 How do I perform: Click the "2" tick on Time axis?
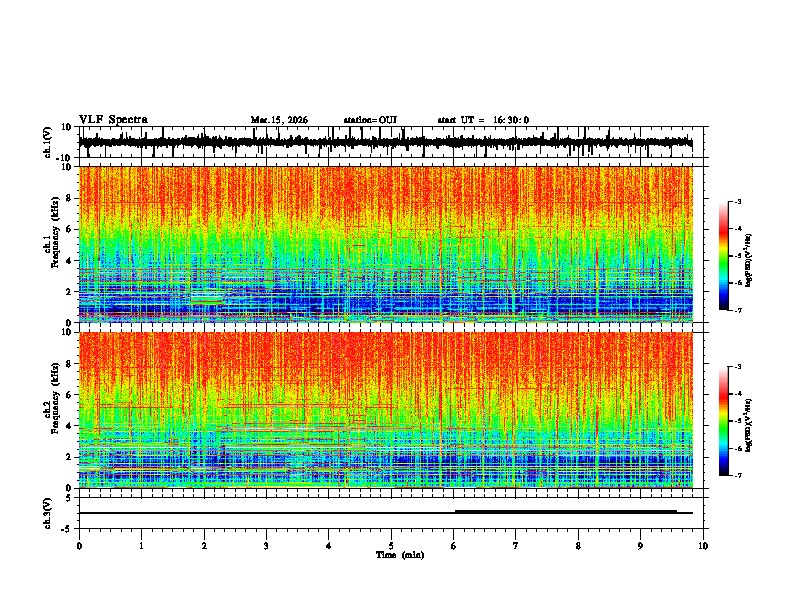[x=204, y=546]
